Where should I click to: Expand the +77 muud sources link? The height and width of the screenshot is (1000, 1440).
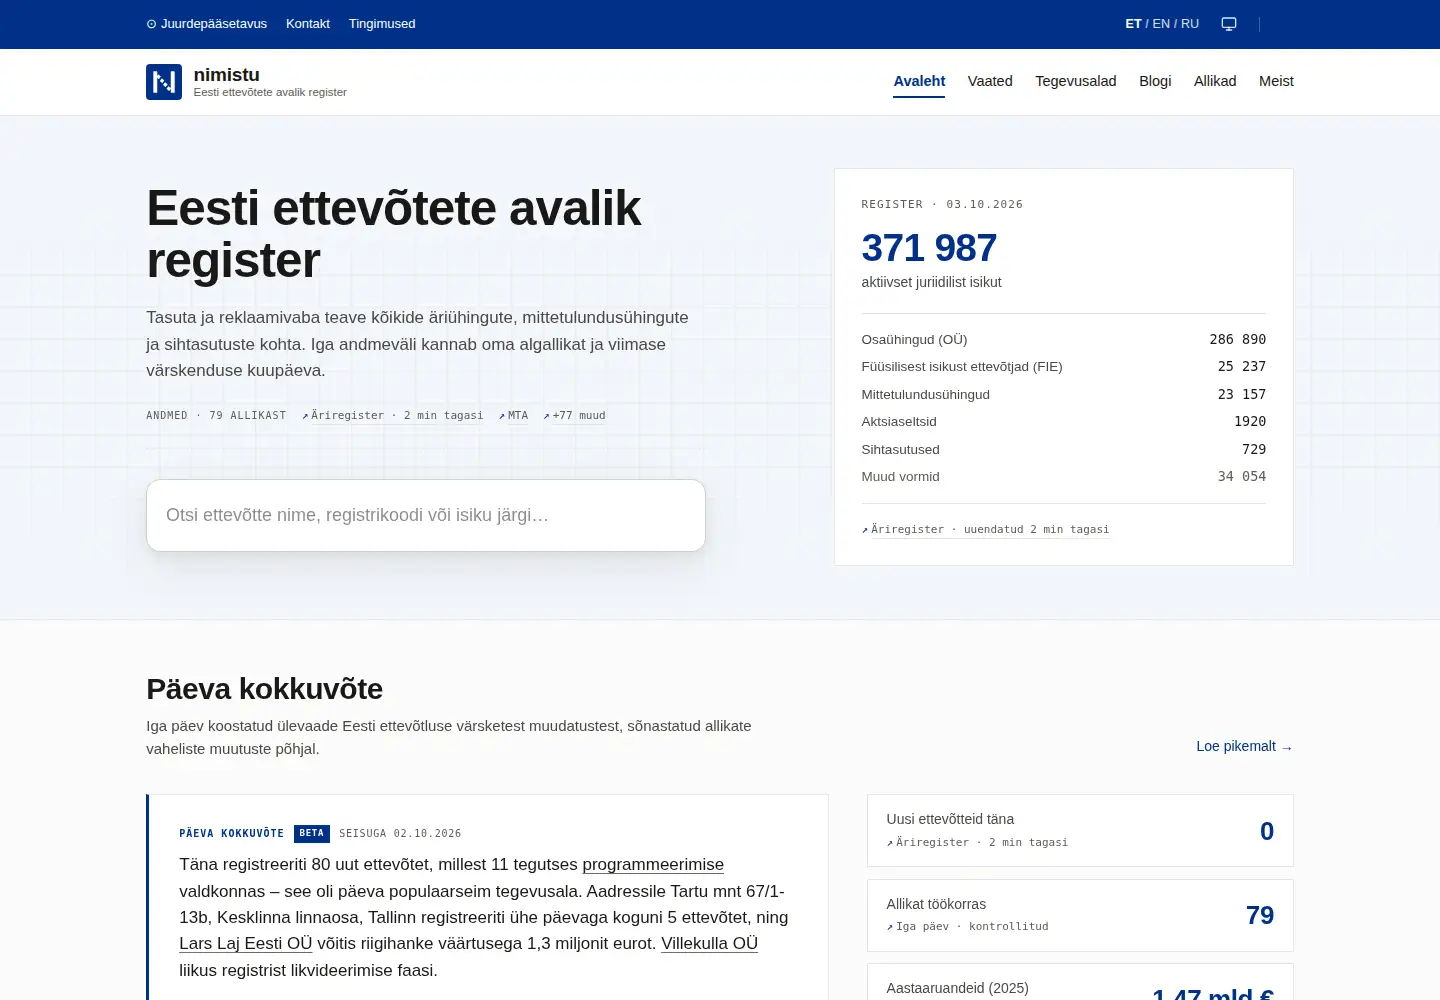tap(574, 416)
